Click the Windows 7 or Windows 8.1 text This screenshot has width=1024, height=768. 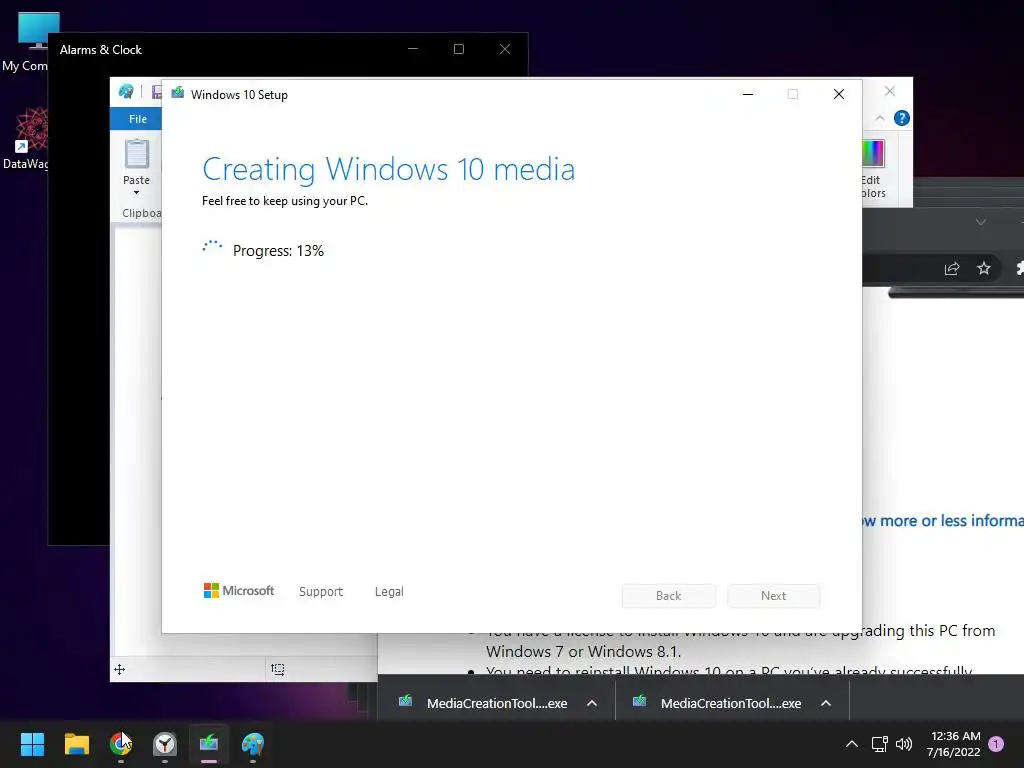583,652
